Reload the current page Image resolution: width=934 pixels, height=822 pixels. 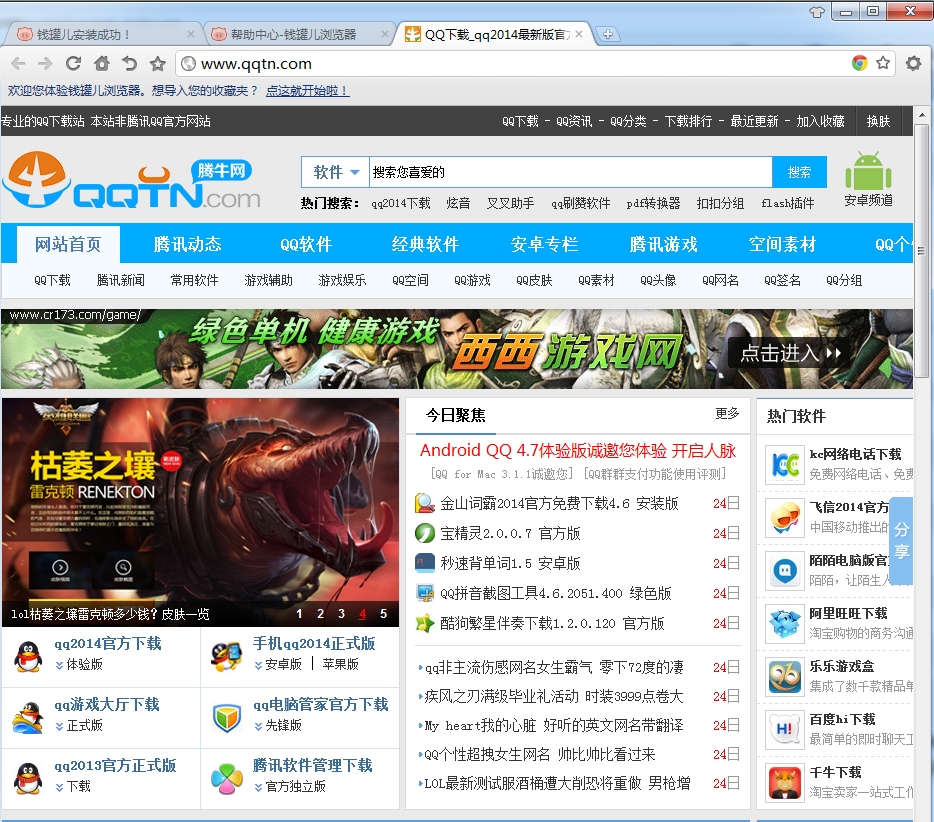coord(73,63)
